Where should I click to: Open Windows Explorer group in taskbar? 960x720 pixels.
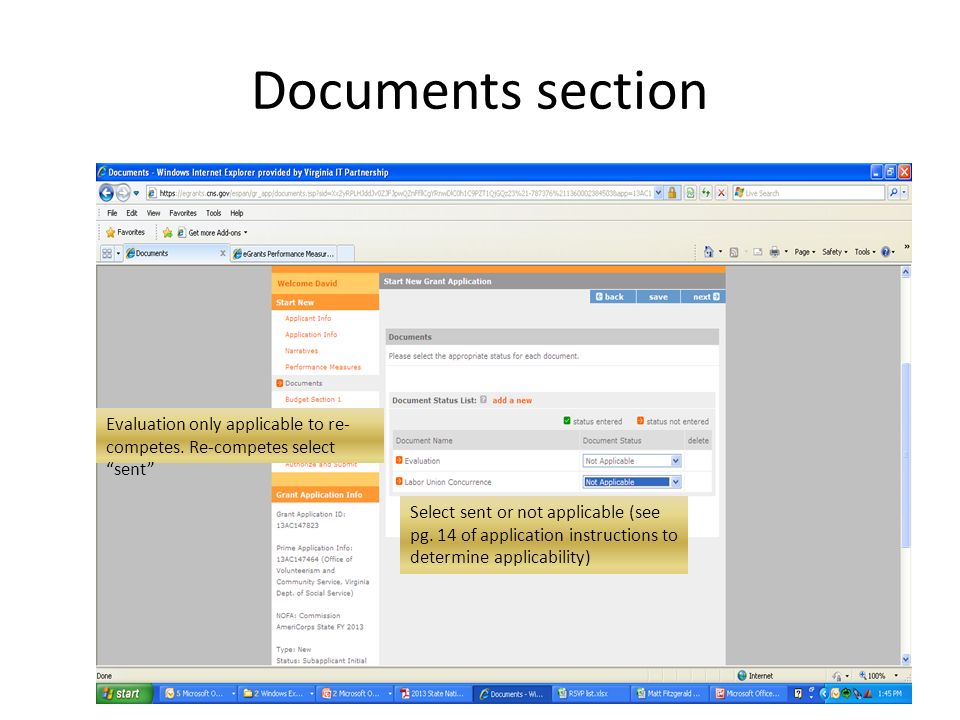tap(278, 694)
